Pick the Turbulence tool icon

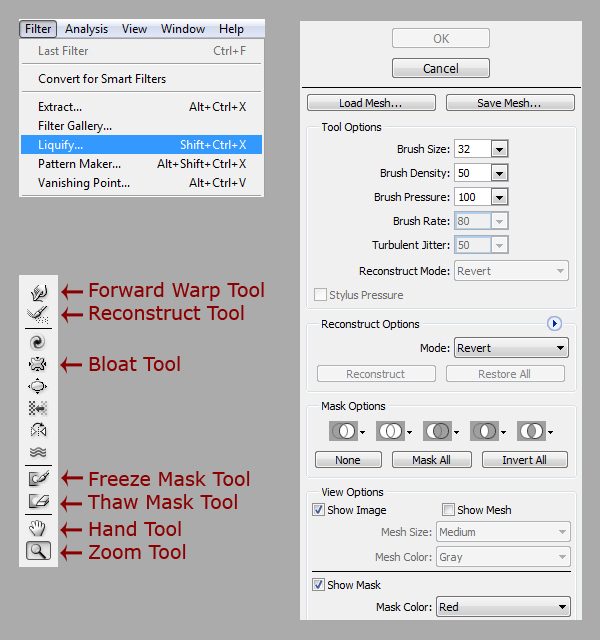[x=38, y=451]
